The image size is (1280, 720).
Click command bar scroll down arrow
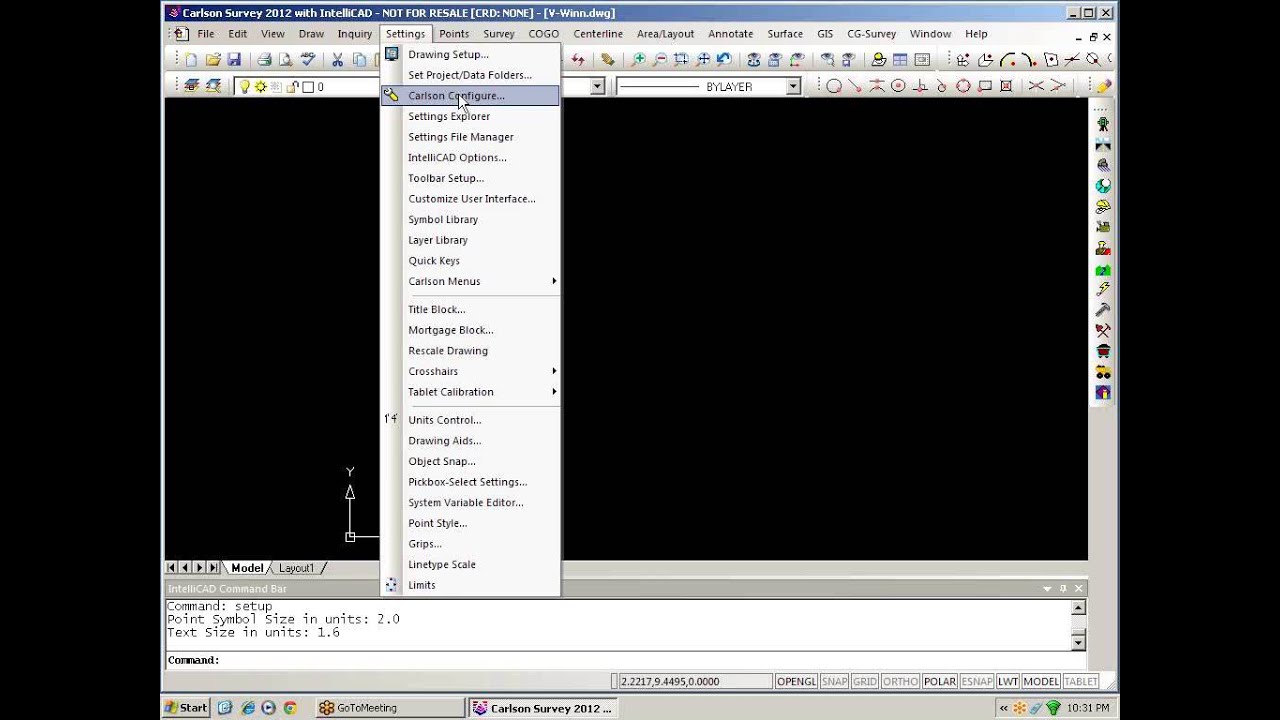coord(1078,642)
